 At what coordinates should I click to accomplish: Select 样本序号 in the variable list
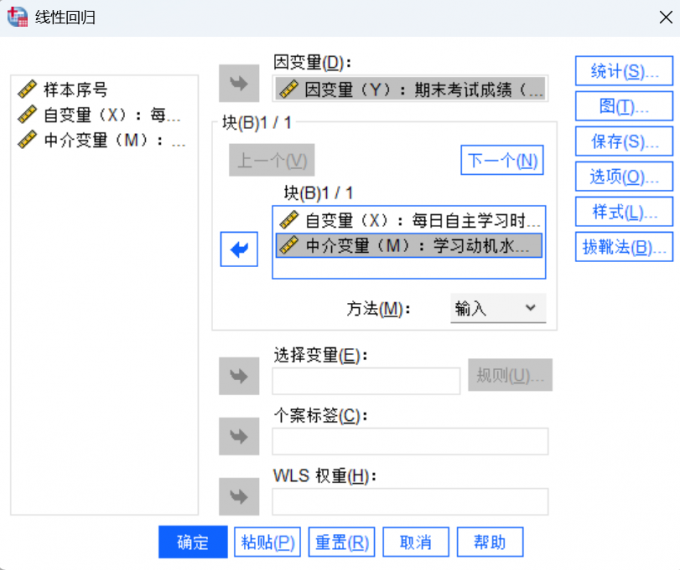tap(104, 90)
